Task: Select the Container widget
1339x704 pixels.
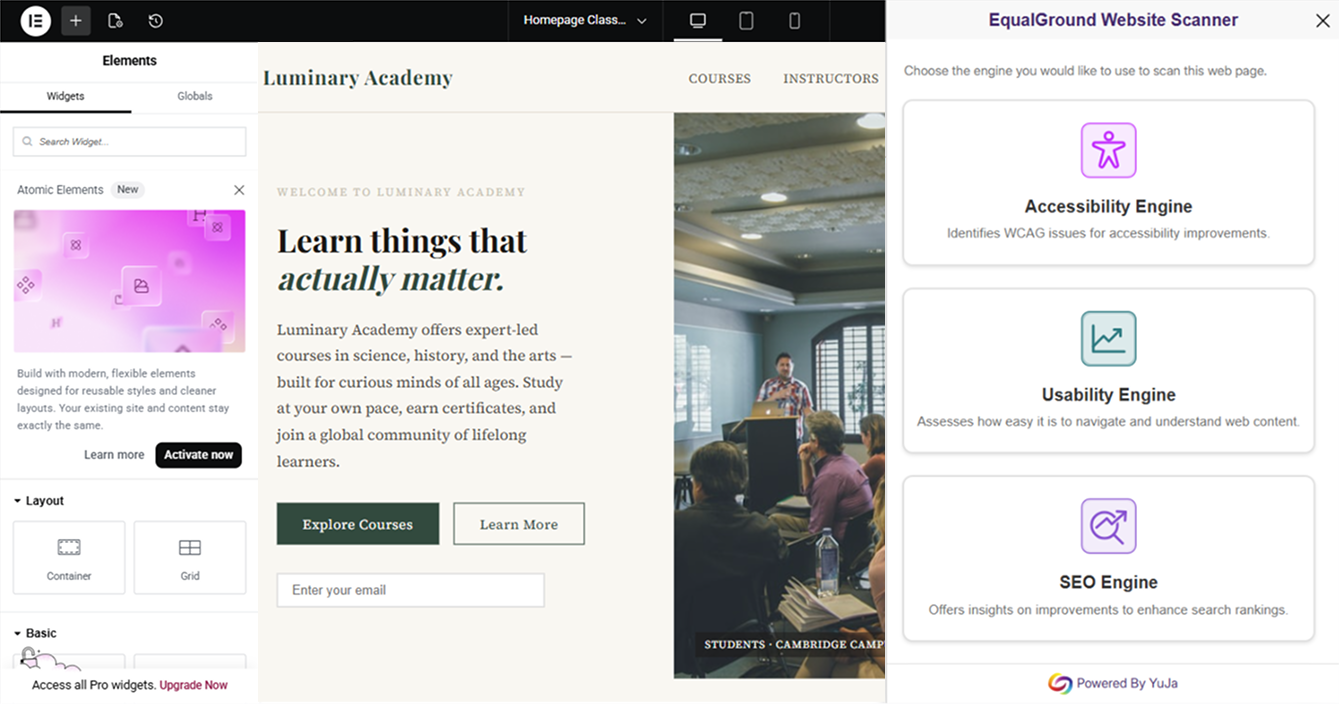Action: pyautogui.click(x=69, y=557)
